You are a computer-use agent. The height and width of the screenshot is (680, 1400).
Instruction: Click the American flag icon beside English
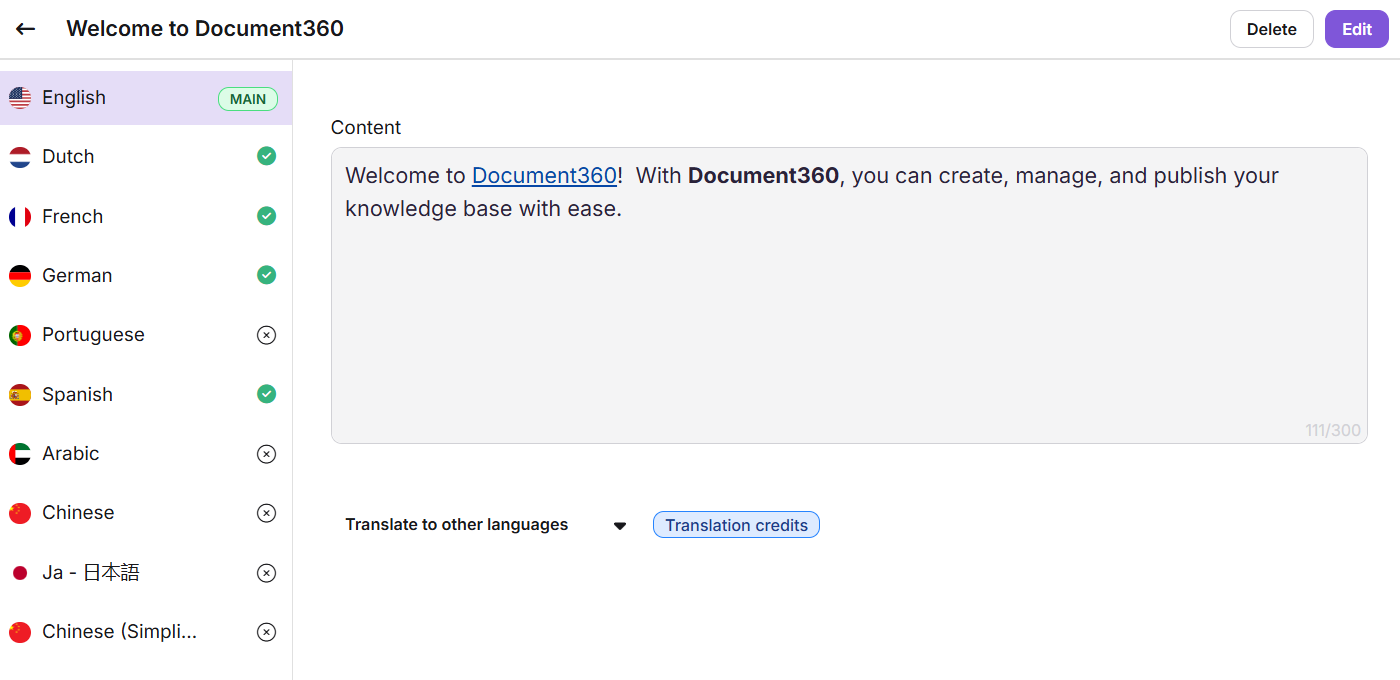tap(19, 97)
